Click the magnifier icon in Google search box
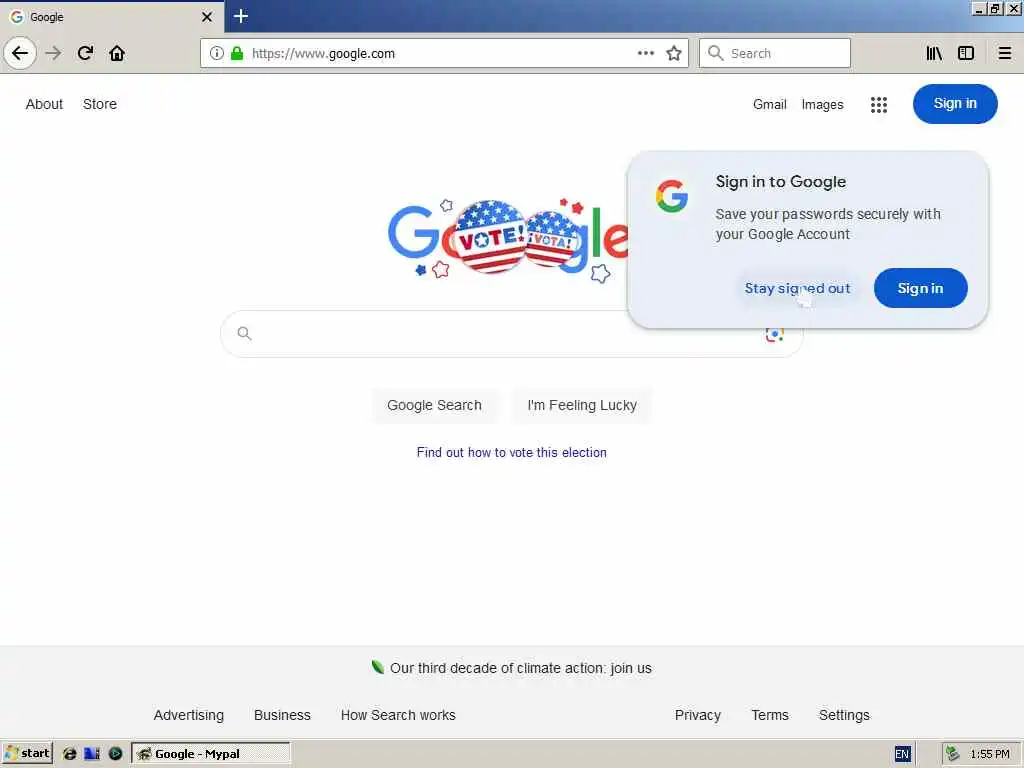 [x=244, y=334]
